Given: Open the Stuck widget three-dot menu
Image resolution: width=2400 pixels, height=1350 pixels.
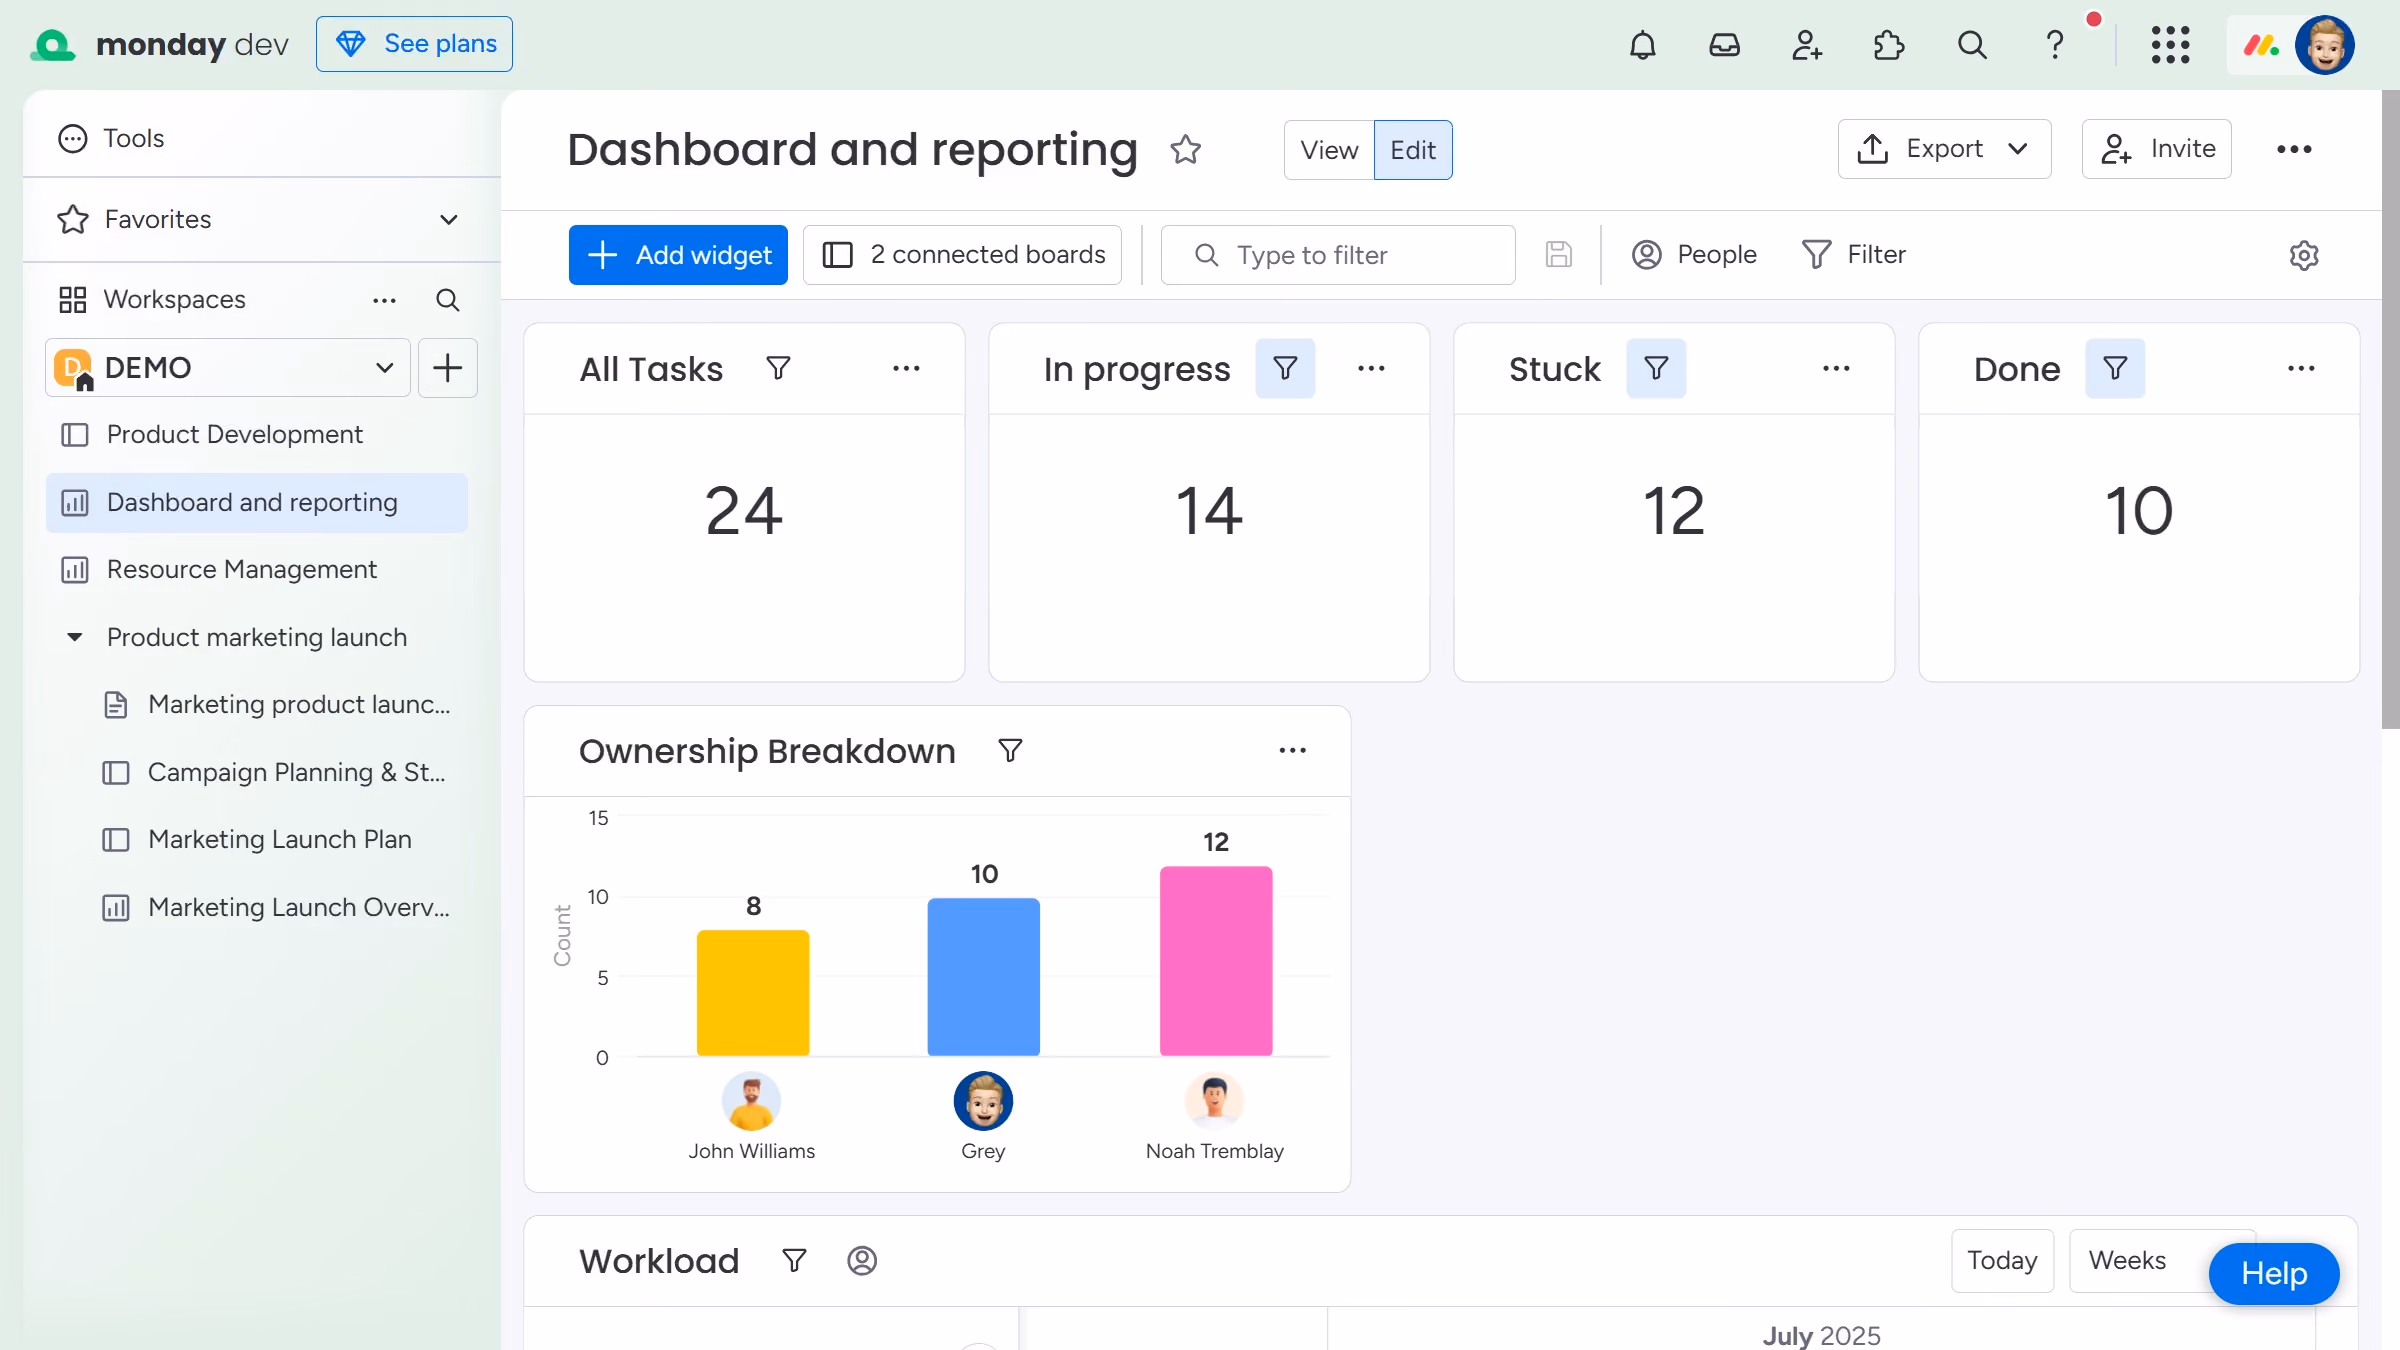Looking at the screenshot, I should (1836, 368).
